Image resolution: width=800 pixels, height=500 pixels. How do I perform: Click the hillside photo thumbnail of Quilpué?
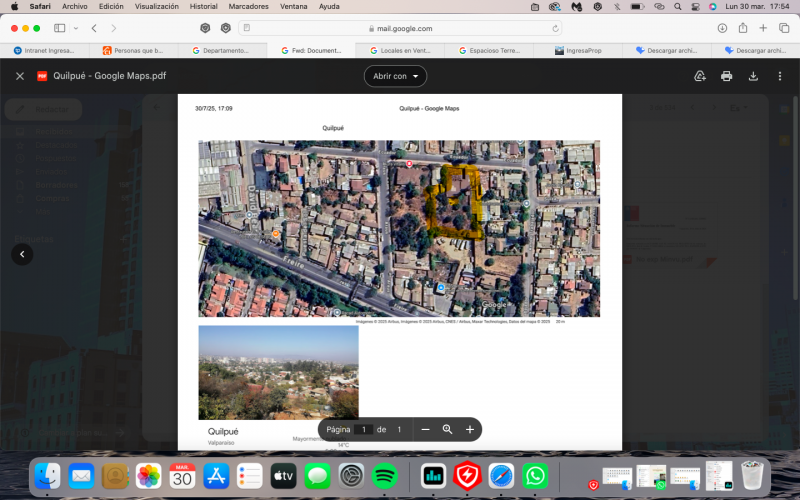coord(278,372)
